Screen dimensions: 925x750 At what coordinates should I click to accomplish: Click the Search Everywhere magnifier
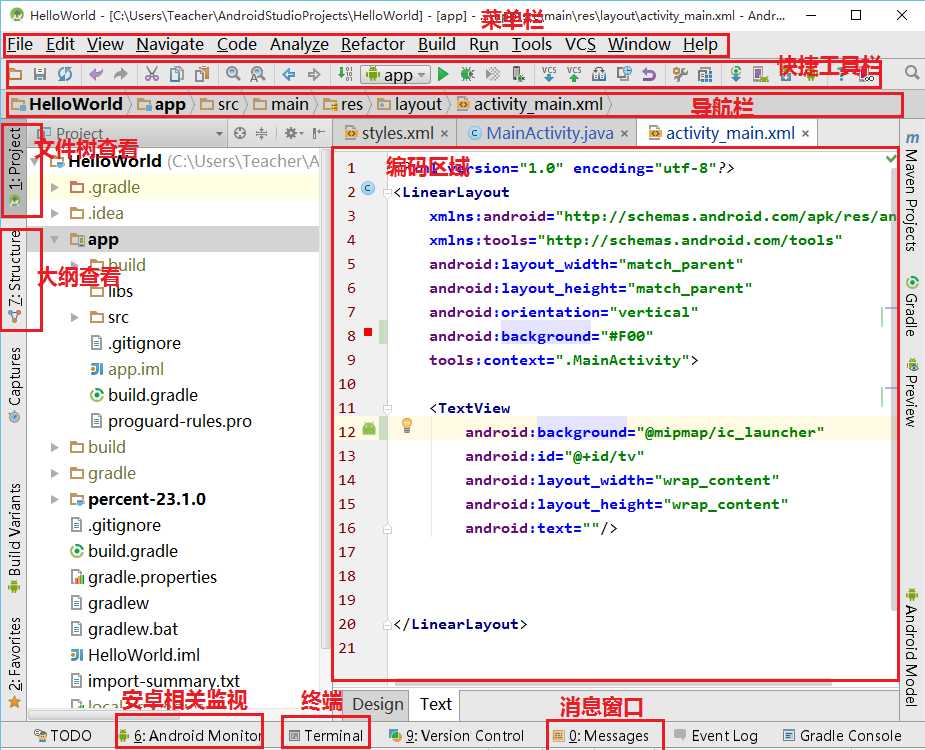pyautogui.click(x=912, y=73)
